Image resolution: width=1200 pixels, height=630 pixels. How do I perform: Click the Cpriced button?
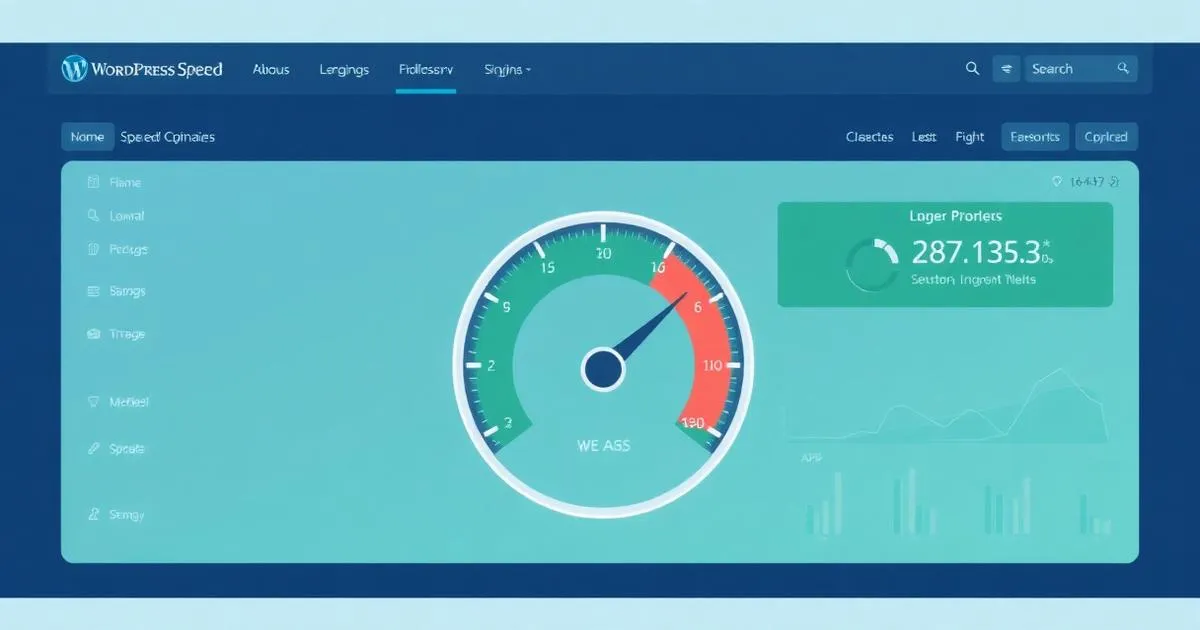pos(1106,137)
